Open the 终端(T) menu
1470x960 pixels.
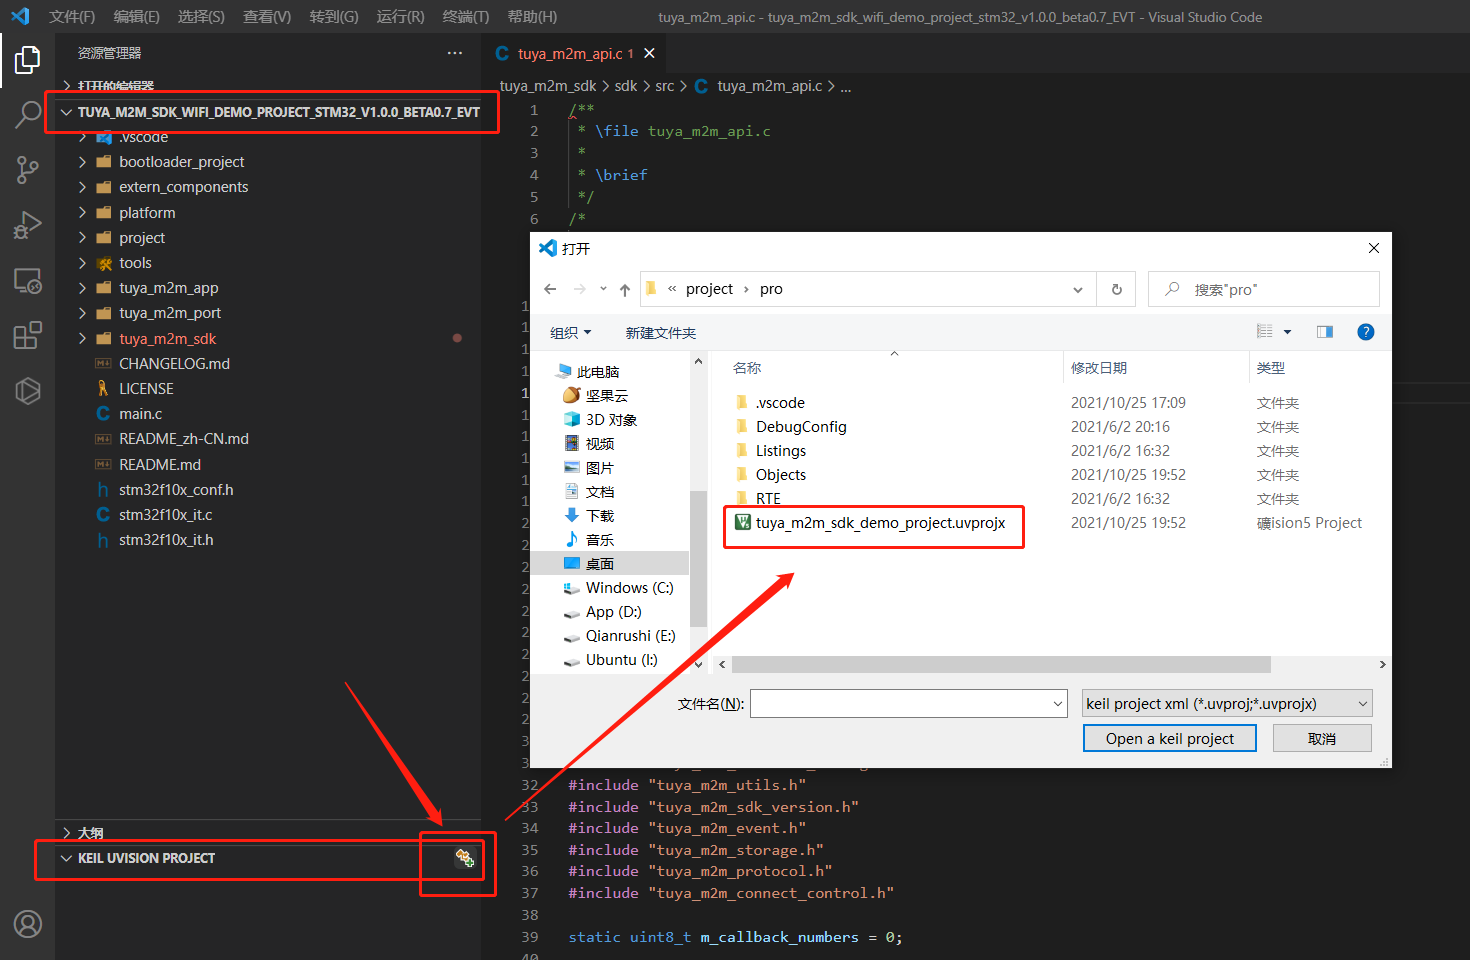tap(464, 16)
